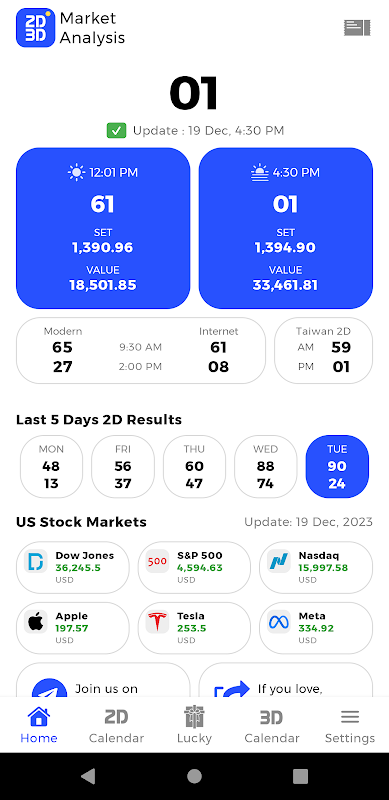Open the 12:01 PM result card
Screen dimensions: 389x800
(x=103, y=228)
